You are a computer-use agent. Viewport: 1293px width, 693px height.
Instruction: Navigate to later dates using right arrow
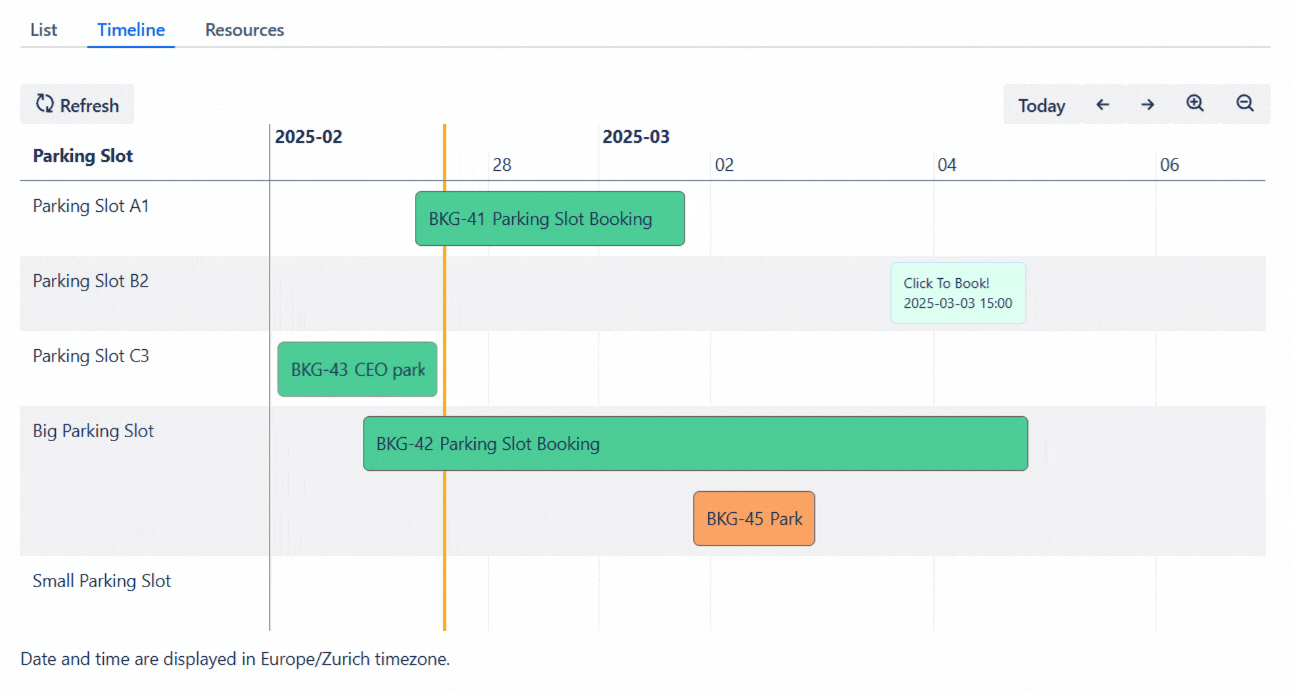coord(1147,103)
